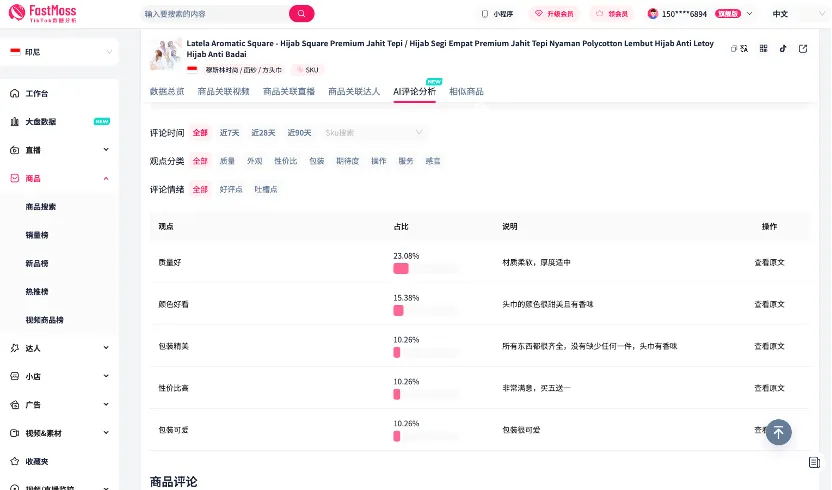Click the 视频&素材 video icon in sidebar
Image resolution: width=832 pixels, height=490 pixels.
15,433
